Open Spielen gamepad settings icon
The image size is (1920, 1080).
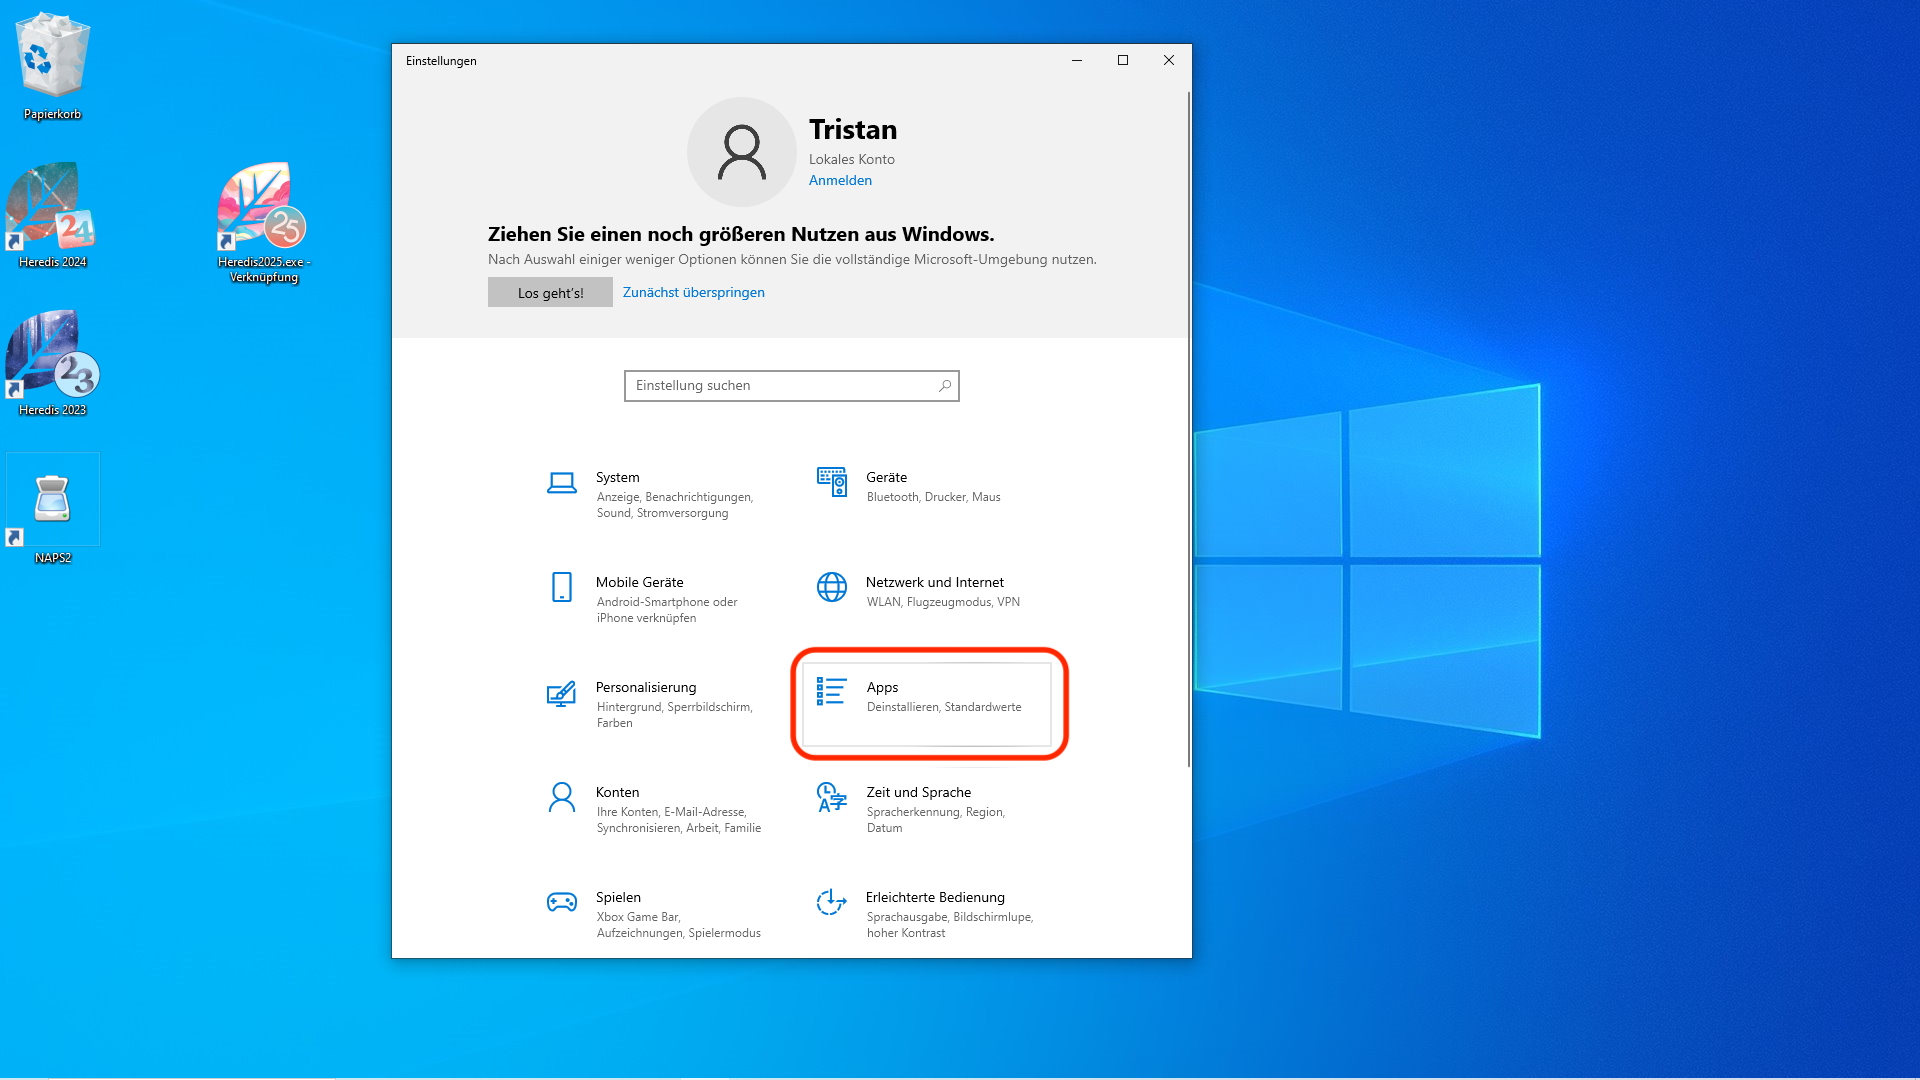pos(562,903)
